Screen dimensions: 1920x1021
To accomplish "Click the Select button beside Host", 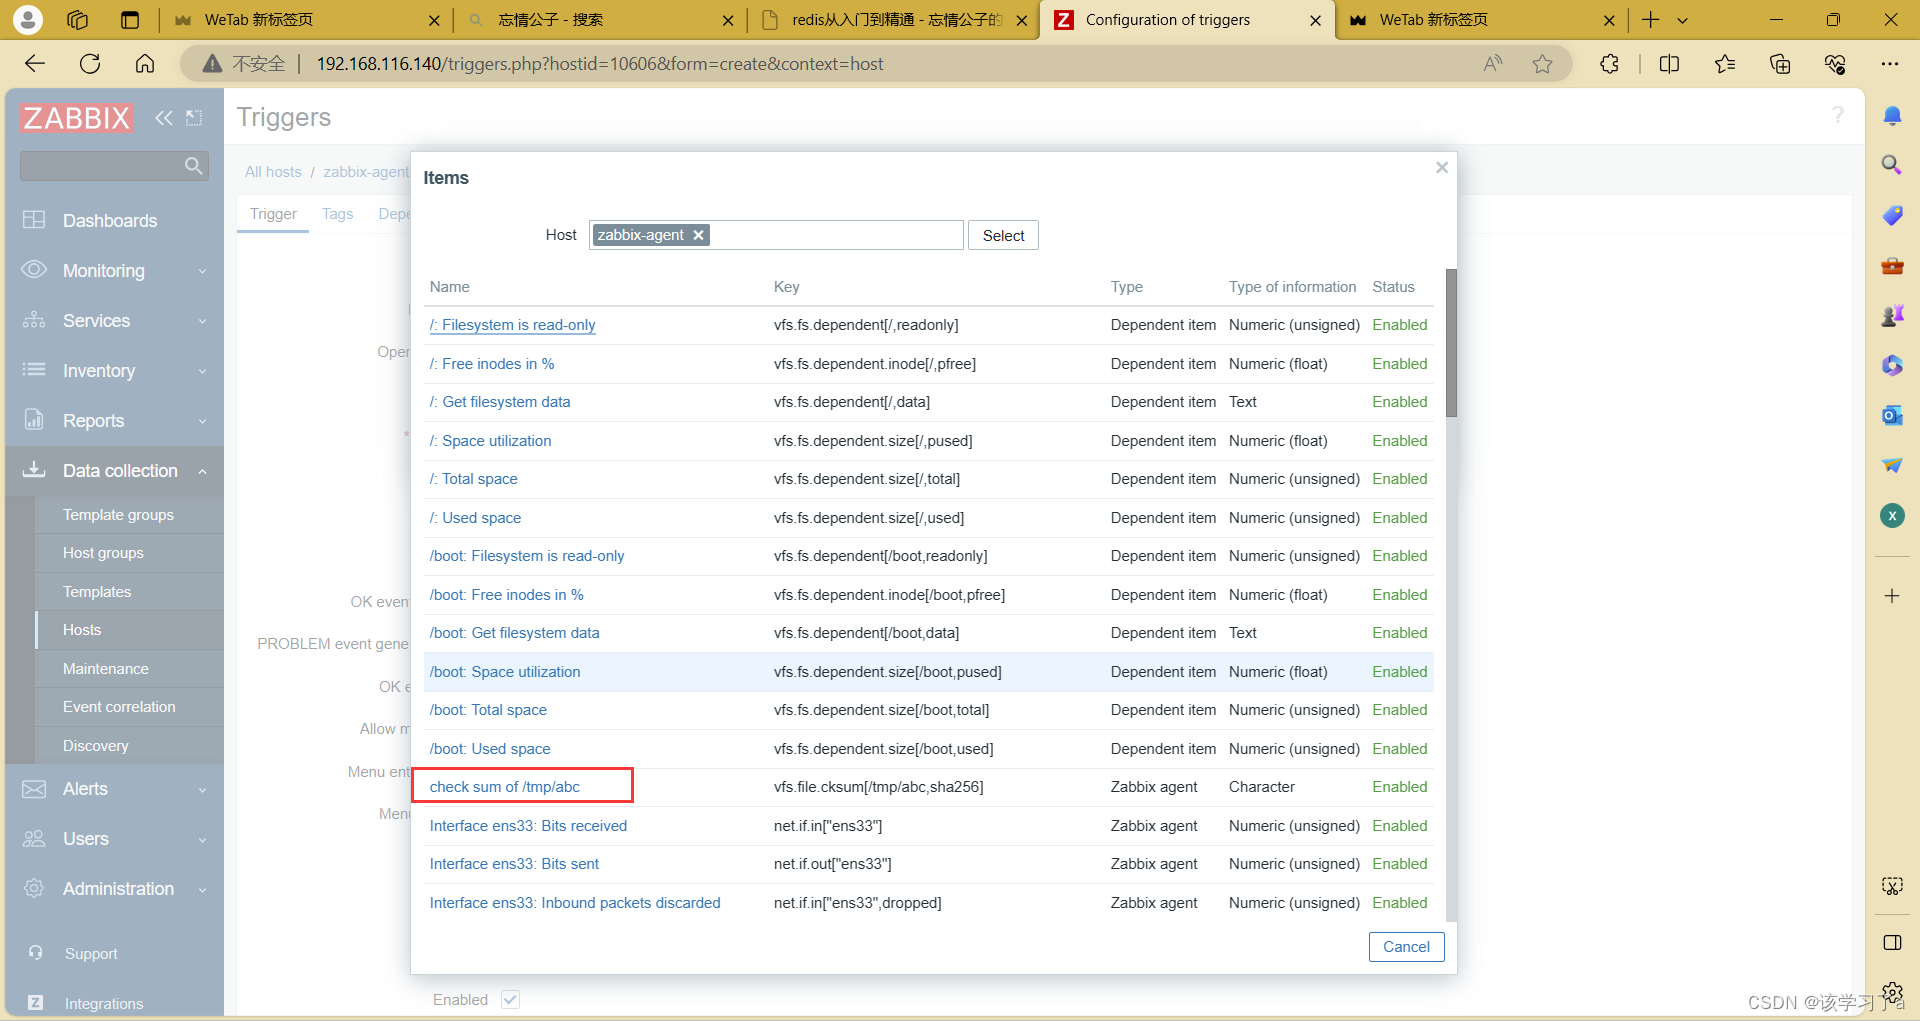I will click(1003, 235).
